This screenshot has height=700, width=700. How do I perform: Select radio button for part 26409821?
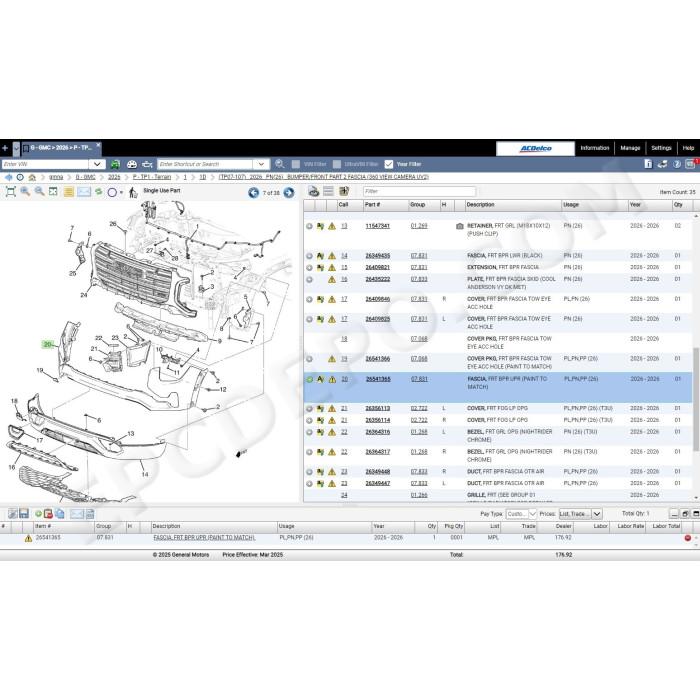coord(309,268)
